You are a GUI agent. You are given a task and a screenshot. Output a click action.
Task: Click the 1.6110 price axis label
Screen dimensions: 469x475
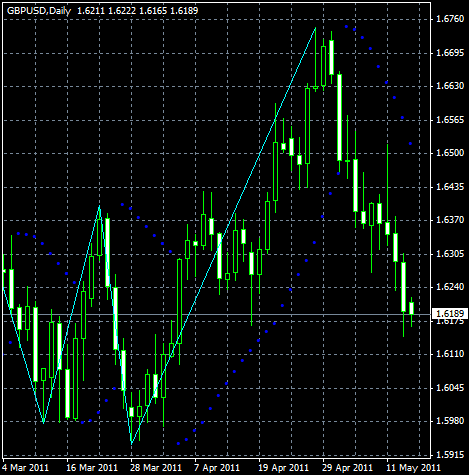[x=450, y=354]
